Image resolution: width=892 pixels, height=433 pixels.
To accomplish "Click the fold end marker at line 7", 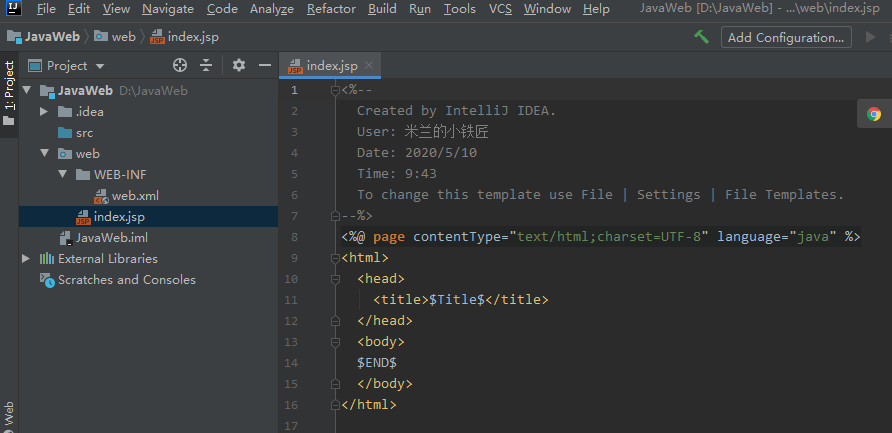I will tap(336, 216).
